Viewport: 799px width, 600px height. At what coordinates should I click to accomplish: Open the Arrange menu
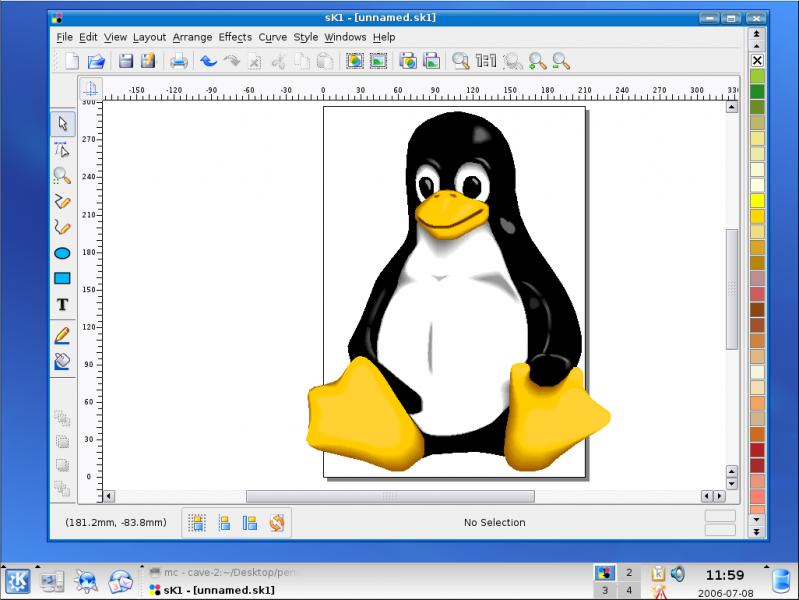coord(192,37)
